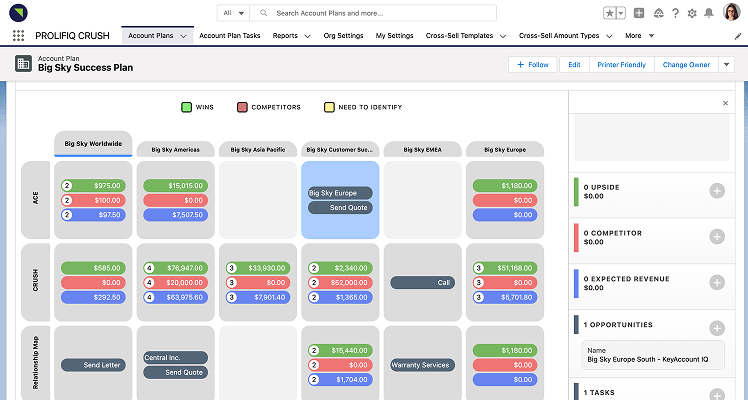Click the Prolifiq logo icon
The height and width of the screenshot is (400, 748).
click(x=18, y=13)
